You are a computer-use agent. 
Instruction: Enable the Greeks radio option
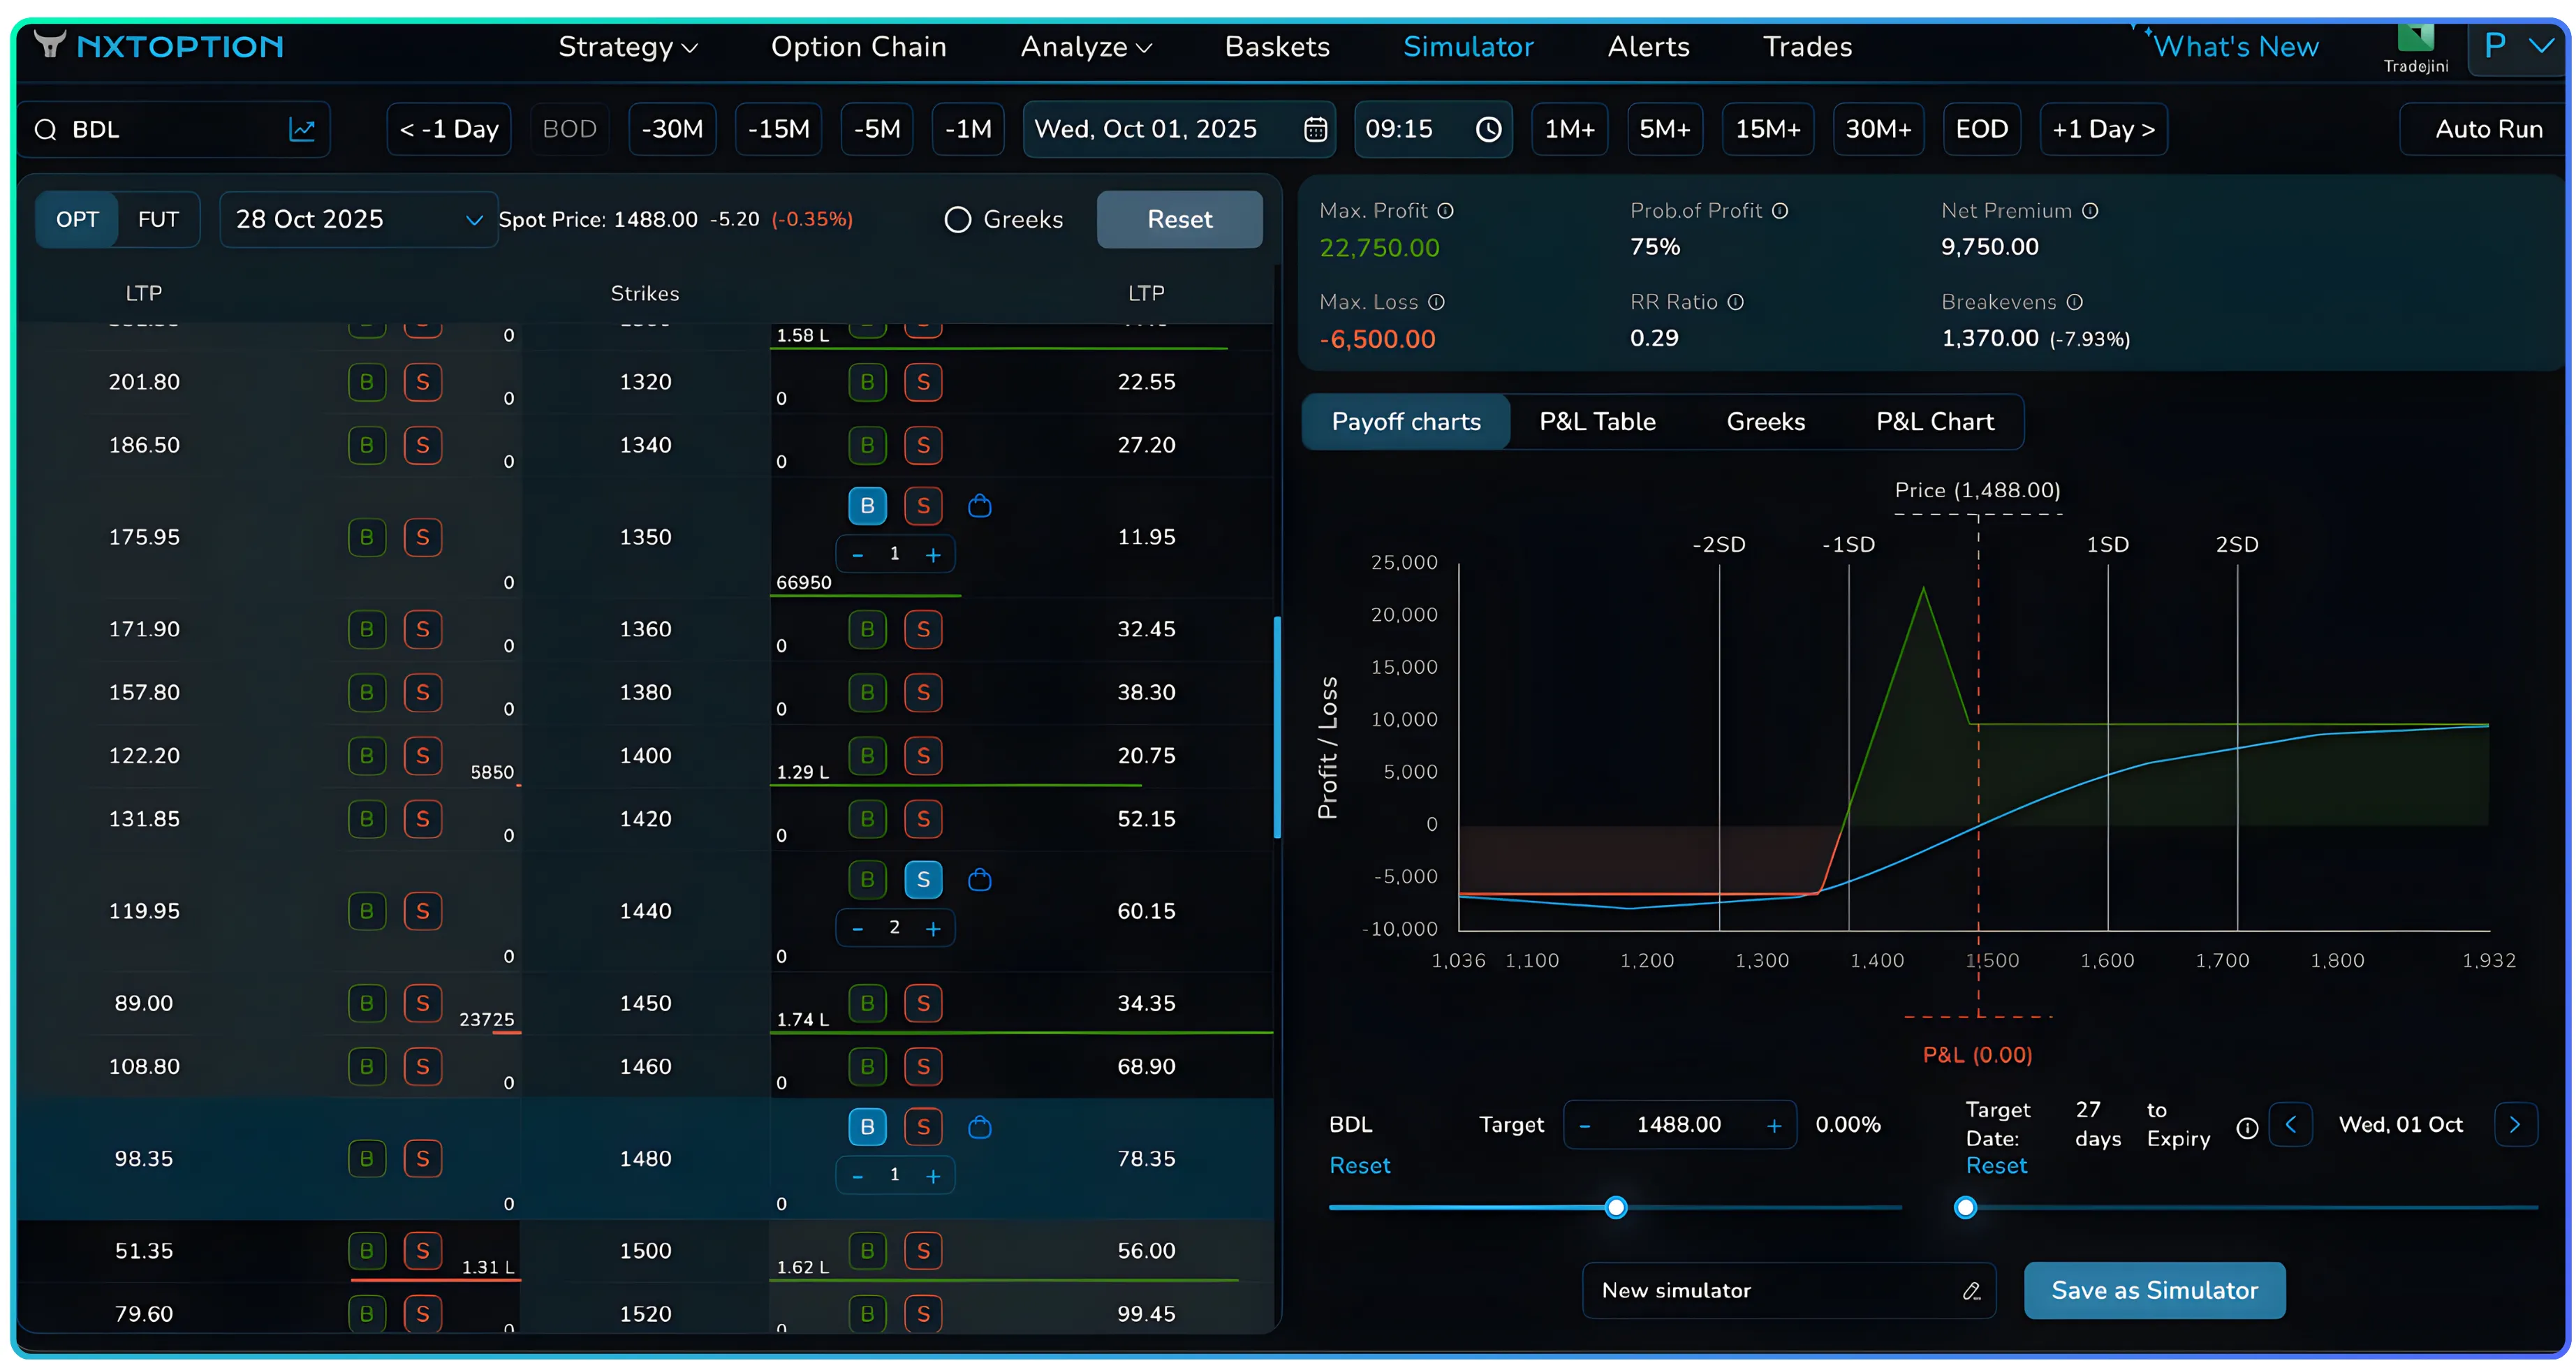957,220
